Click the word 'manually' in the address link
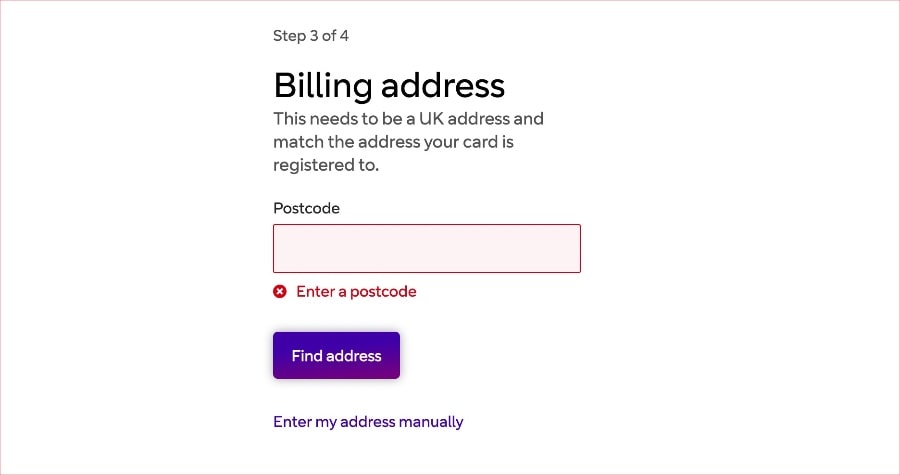900x475 pixels. (x=431, y=422)
